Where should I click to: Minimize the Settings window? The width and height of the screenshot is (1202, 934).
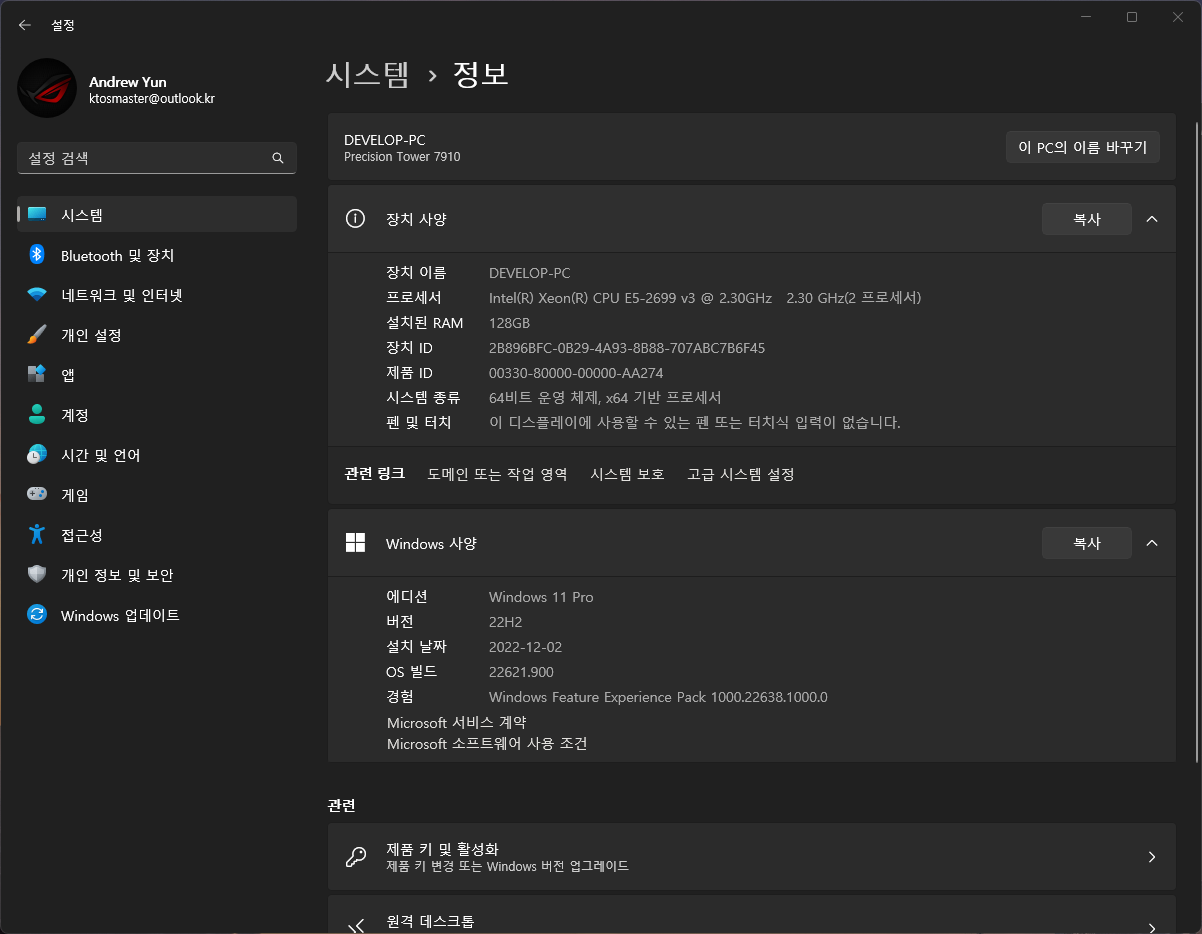tap(1086, 17)
